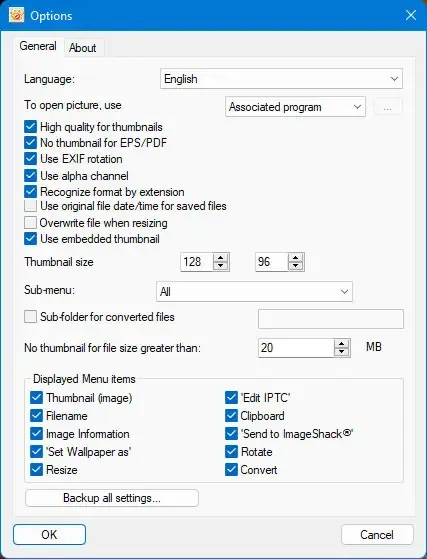Enable Overwrite file when resizing
Screen dimensions: 427x559
31,223
